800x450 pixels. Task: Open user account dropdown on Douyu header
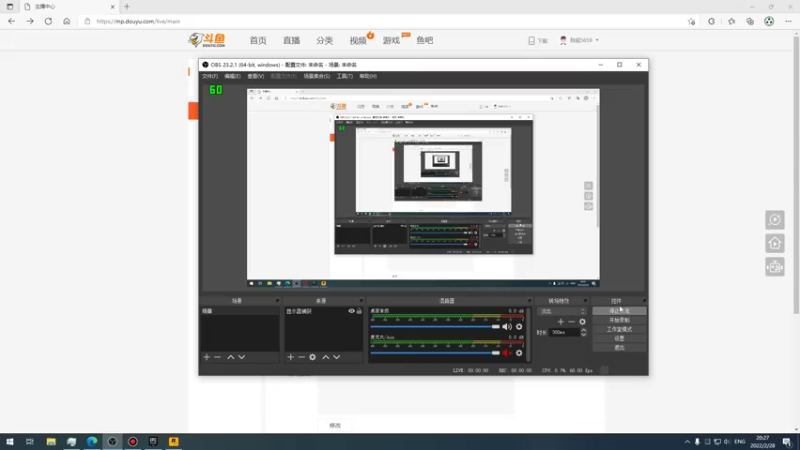pyautogui.click(x=580, y=40)
